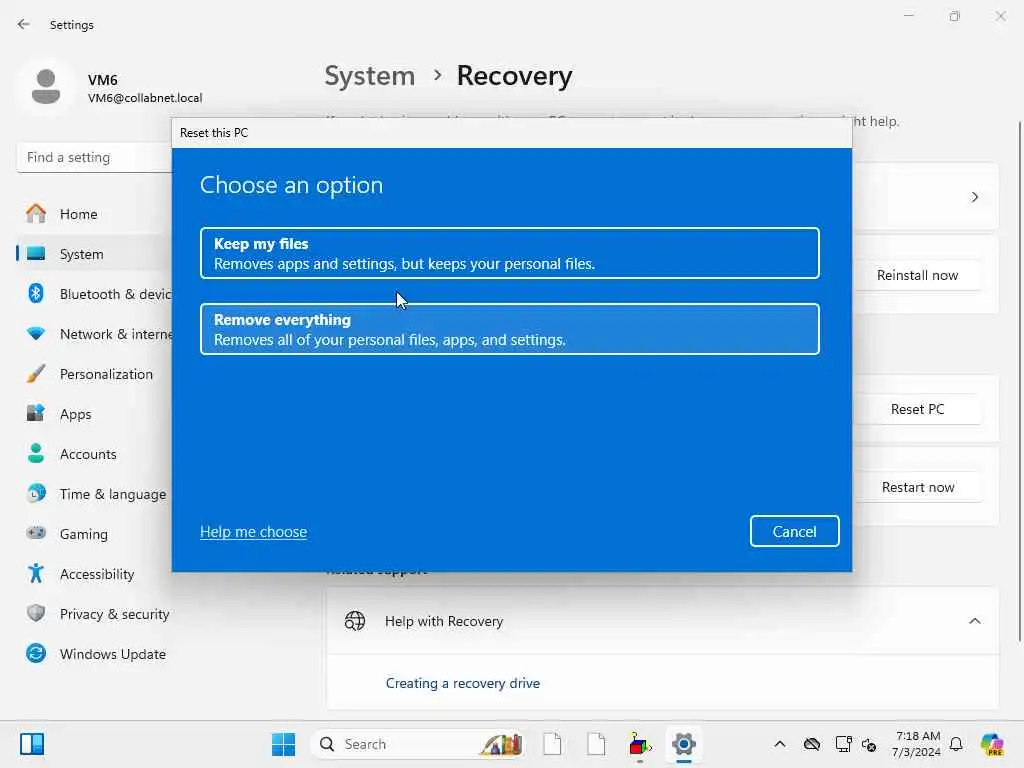The height and width of the screenshot is (768, 1024).
Task: Click the Apps icon in sidebar
Action: [36, 413]
